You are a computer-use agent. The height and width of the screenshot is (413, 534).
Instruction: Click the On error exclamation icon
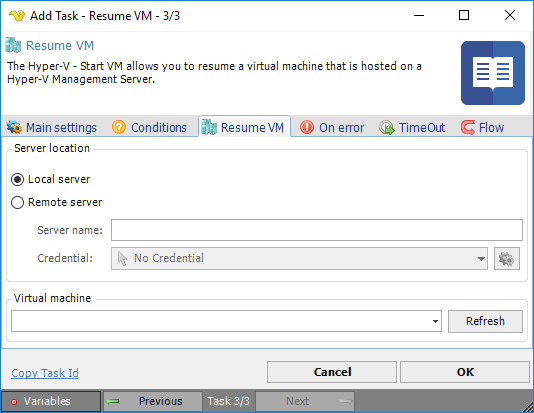tap(307, 127)
